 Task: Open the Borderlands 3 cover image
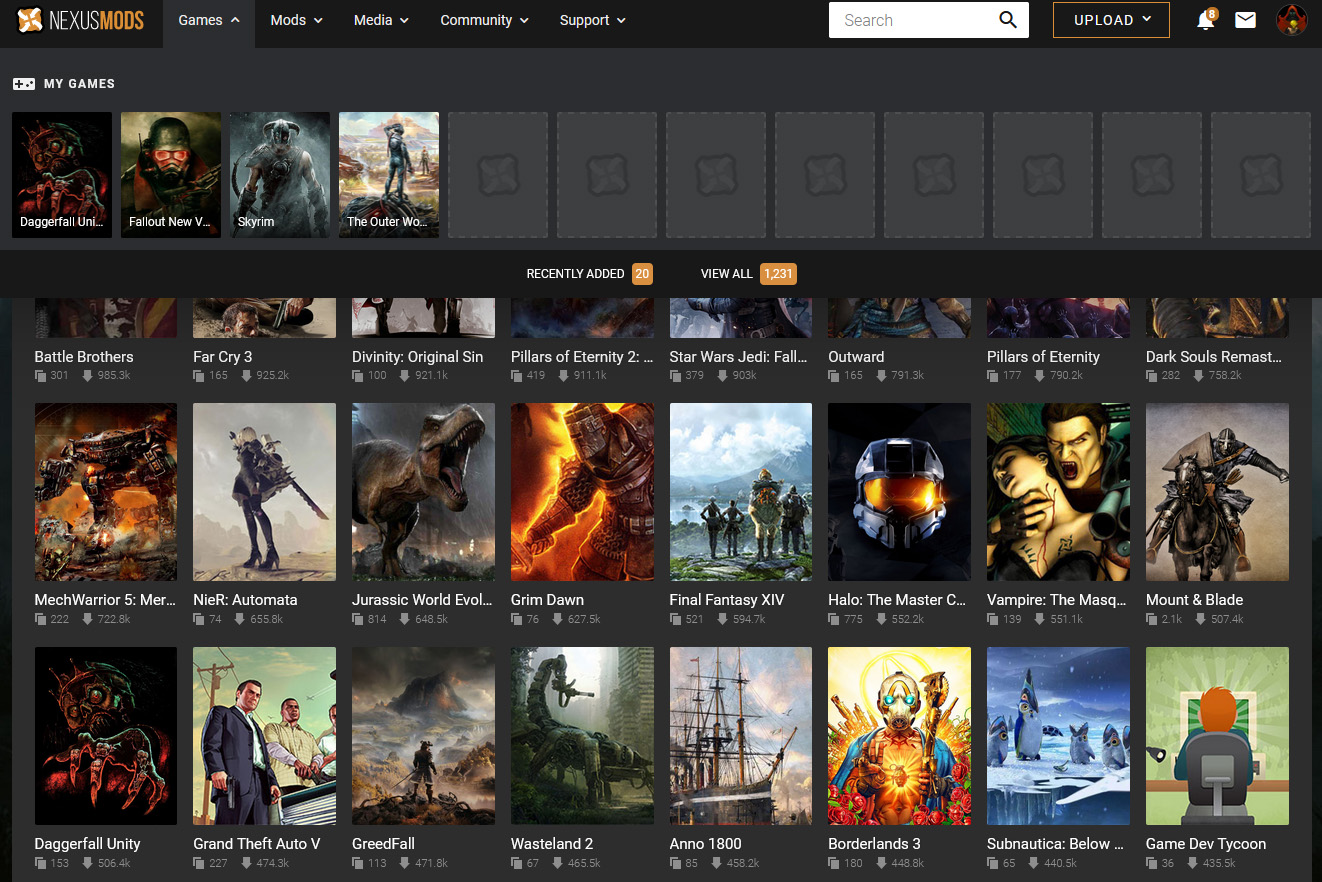click(899, 736)
